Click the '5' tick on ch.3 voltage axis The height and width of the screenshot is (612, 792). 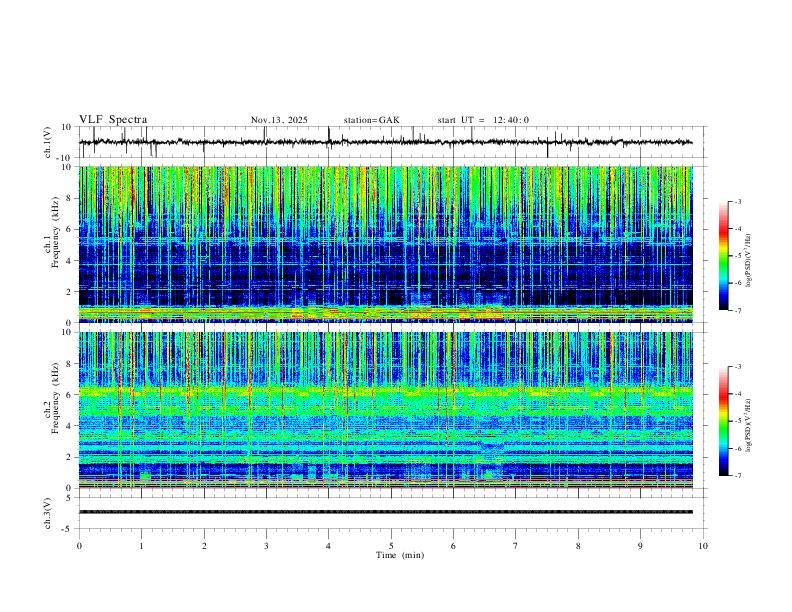pyautogui.click(x=70, y=498)
